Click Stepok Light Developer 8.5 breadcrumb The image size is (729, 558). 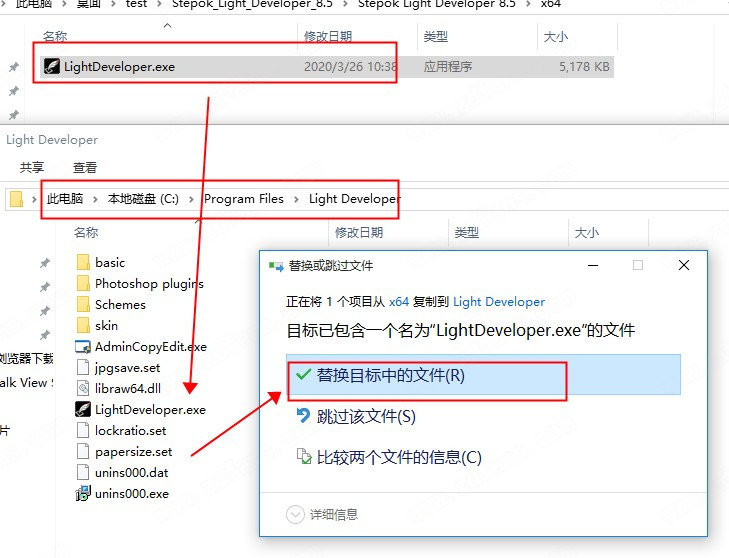click(x=437, y=4)
